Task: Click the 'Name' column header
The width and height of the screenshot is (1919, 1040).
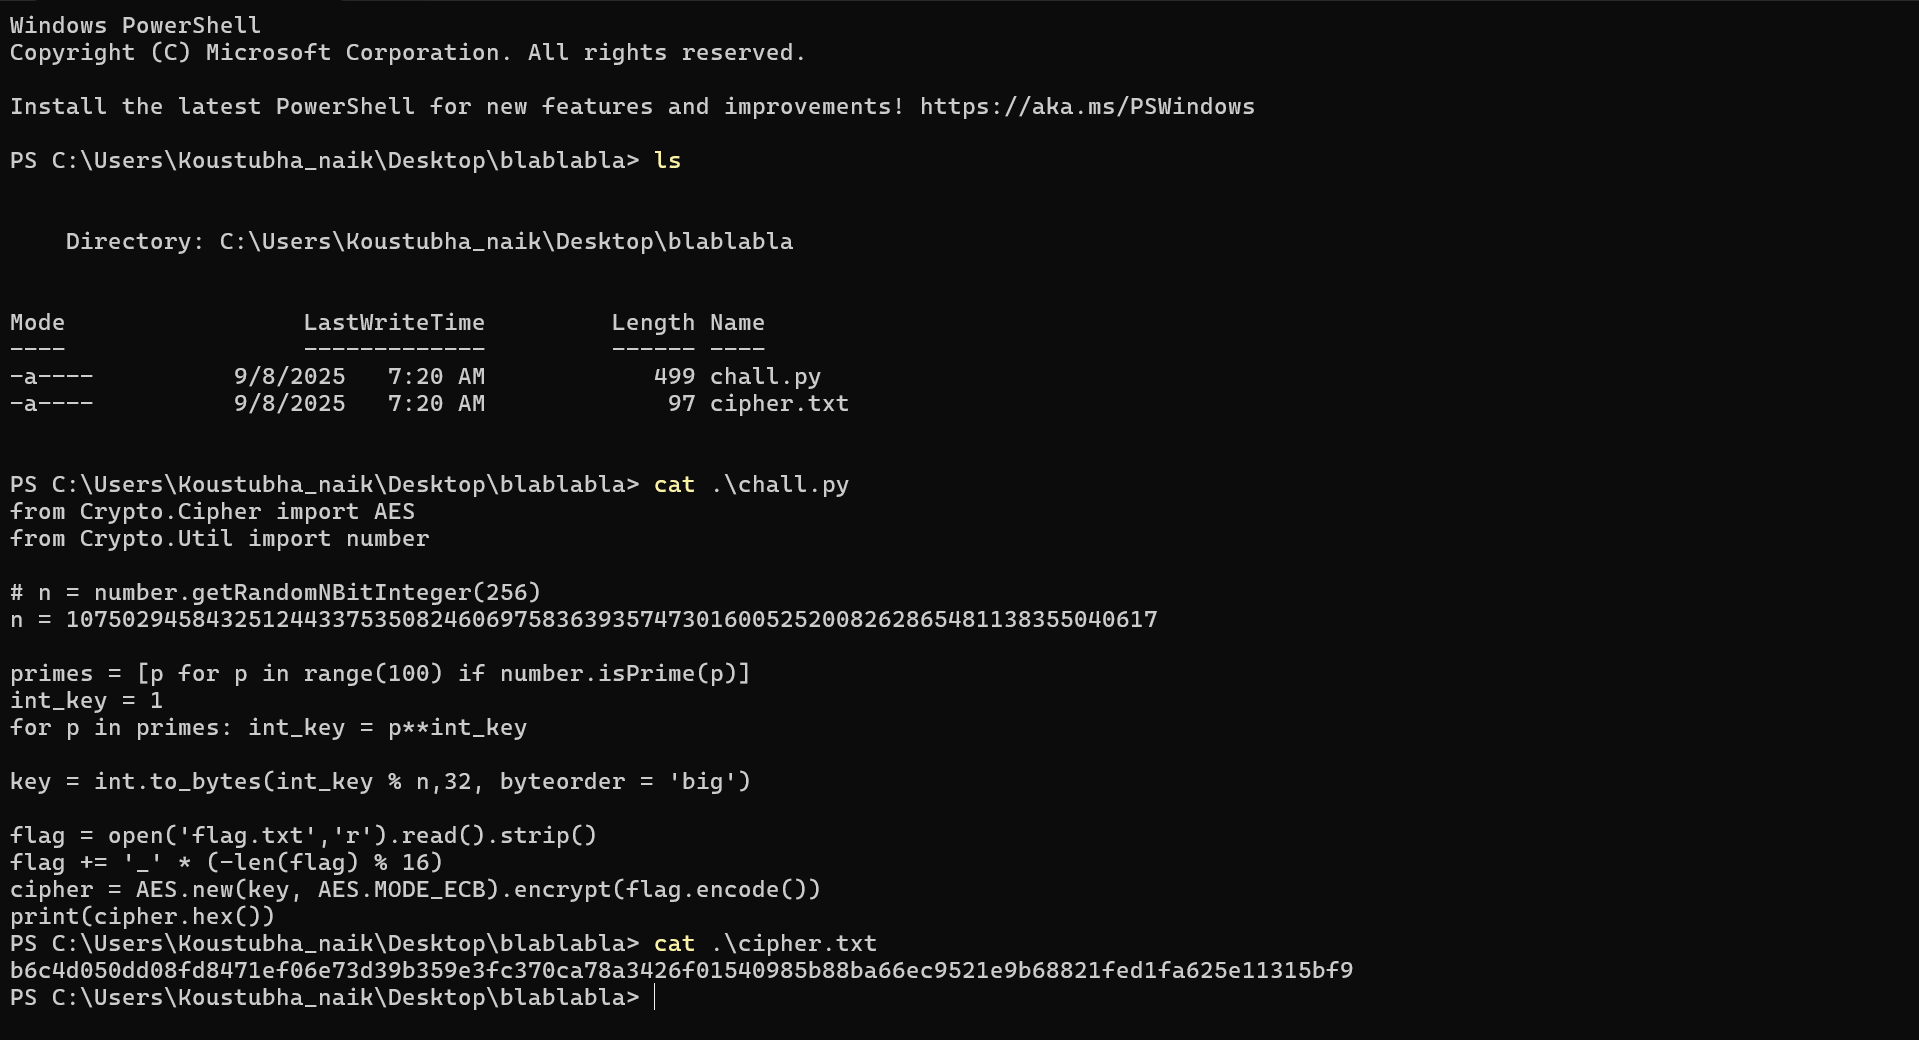Action: [x=737, y=323]
